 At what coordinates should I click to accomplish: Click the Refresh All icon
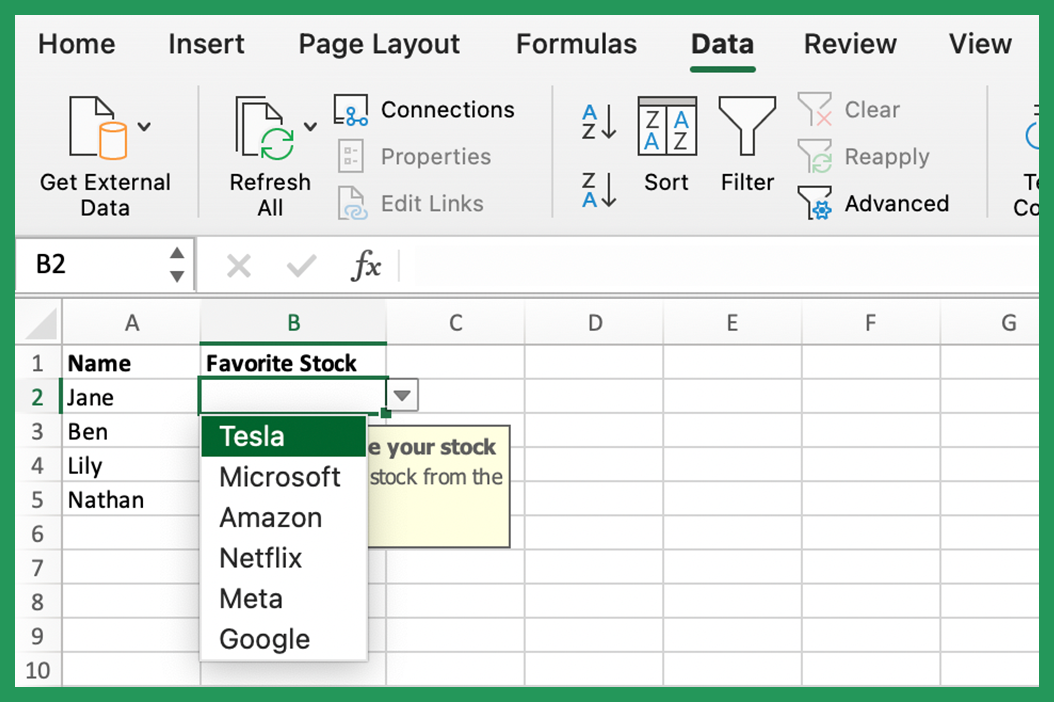(265, 128)
